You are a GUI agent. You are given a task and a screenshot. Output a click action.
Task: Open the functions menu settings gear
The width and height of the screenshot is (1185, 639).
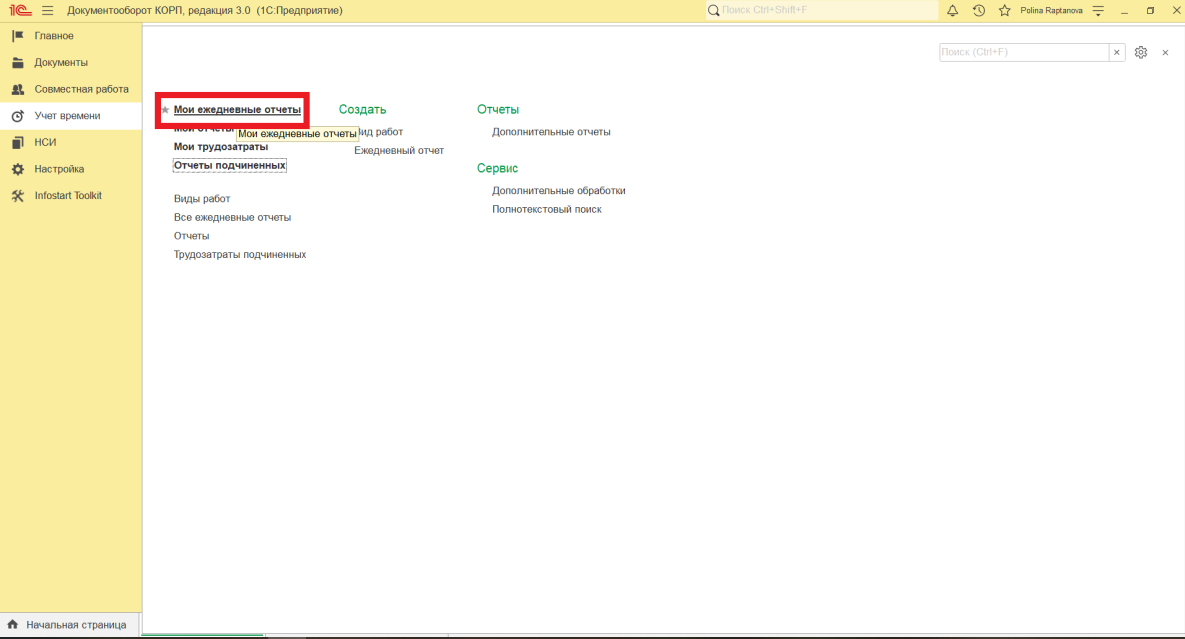1141,52
